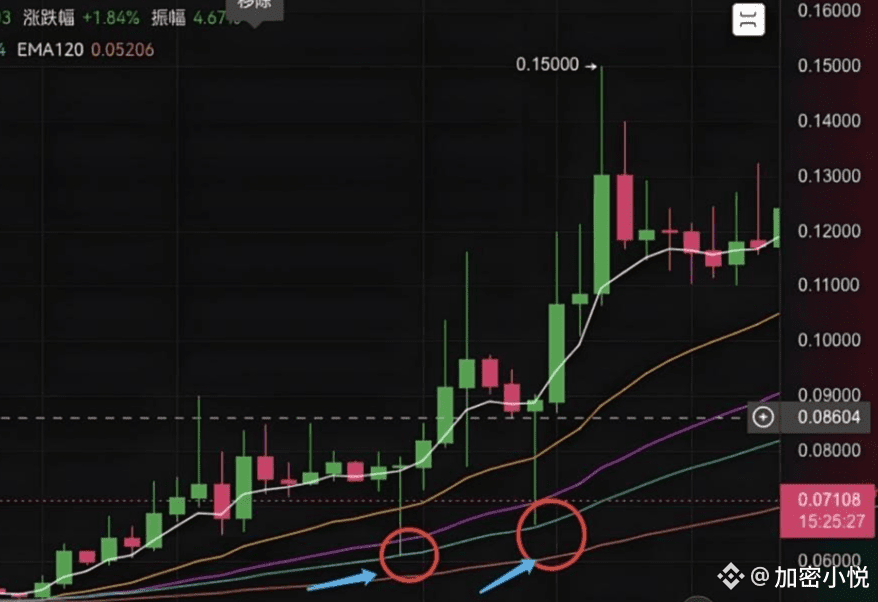The image size is (878, 602).
Task: Click the large red candle after the peak
Action: [x=625, y=207]
